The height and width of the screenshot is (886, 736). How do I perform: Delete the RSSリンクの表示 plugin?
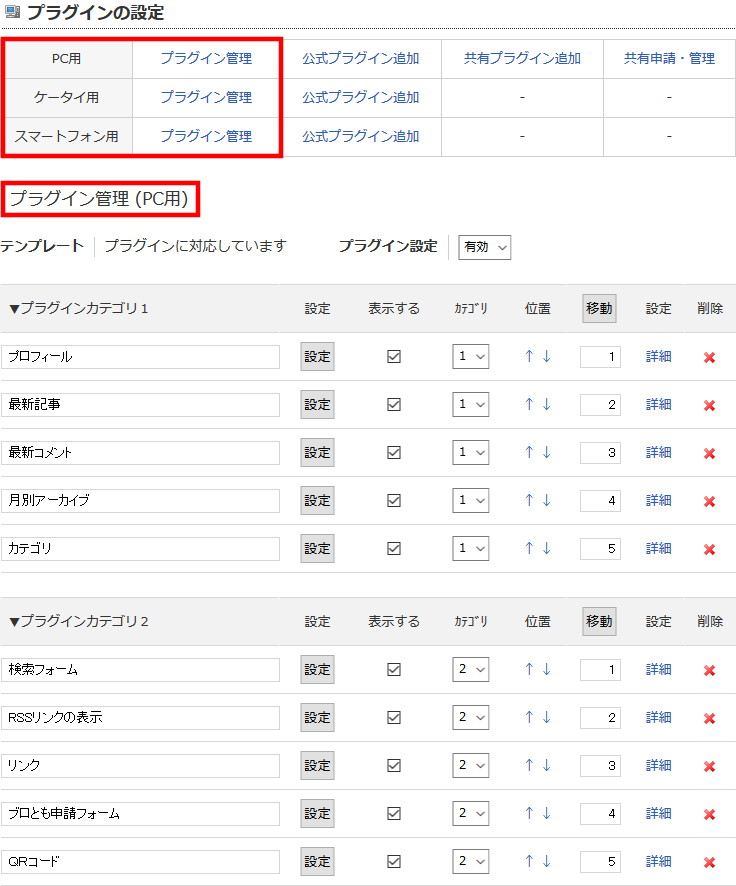coord(709,718)
